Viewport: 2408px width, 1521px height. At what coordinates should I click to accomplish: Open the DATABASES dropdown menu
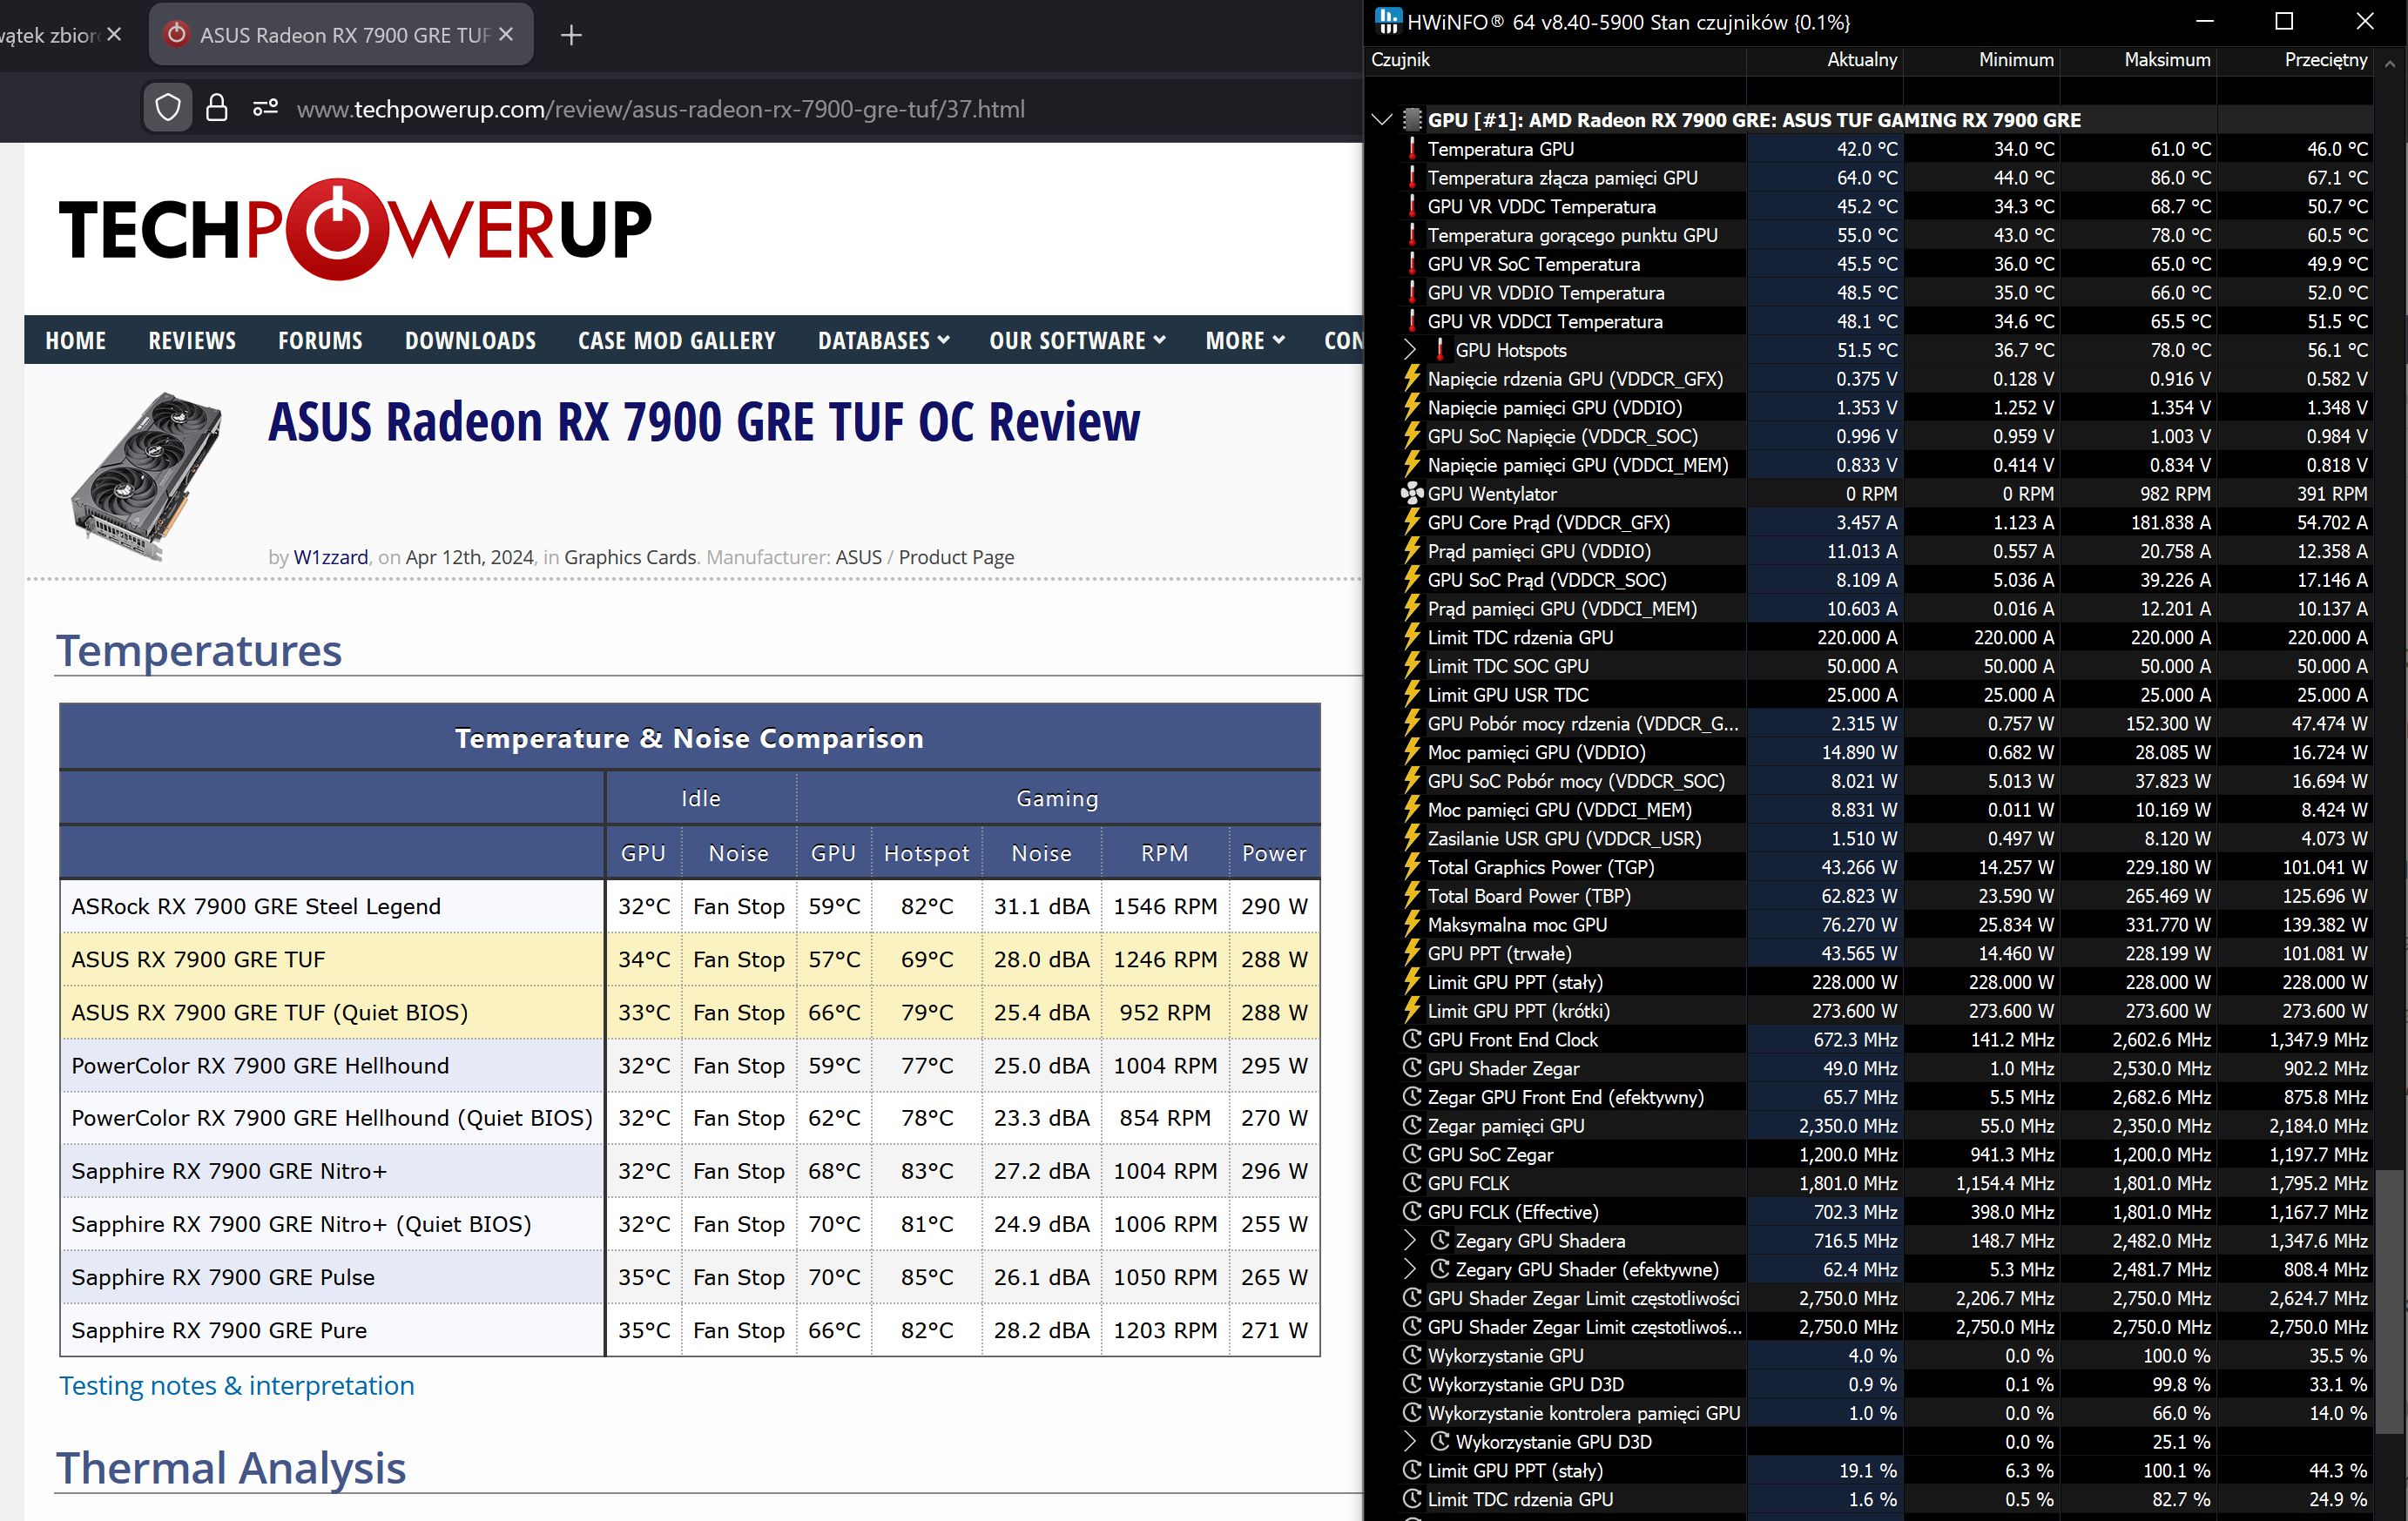click(x=883, y=341)
